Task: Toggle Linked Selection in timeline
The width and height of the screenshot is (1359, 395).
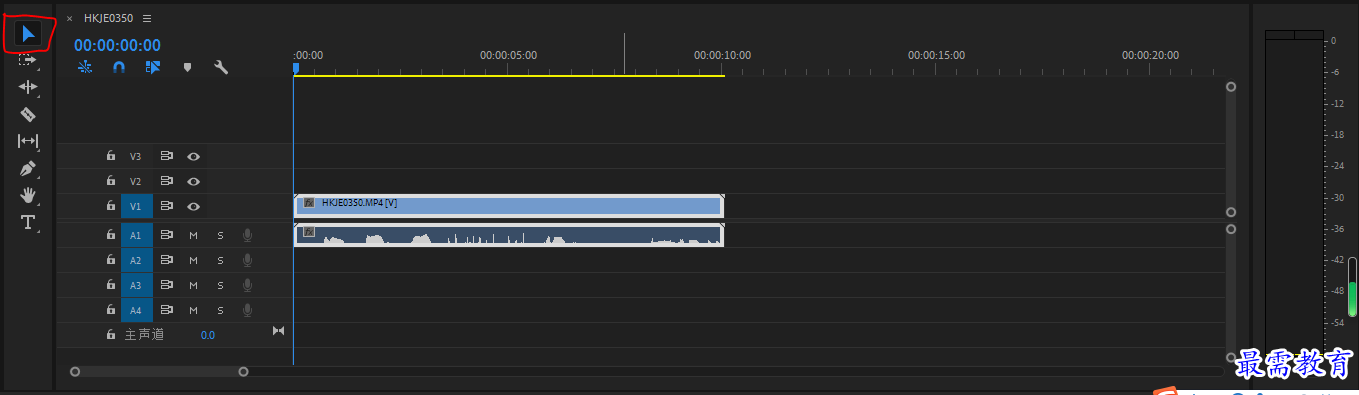Action: coord(152,67)
